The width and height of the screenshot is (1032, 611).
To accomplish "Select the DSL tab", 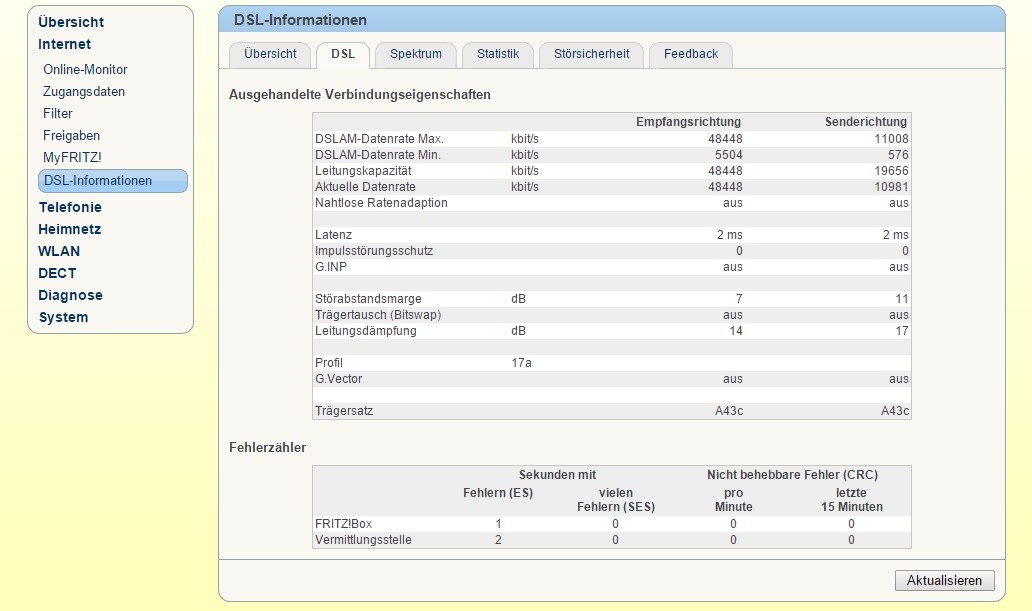I will coord(342,54).
